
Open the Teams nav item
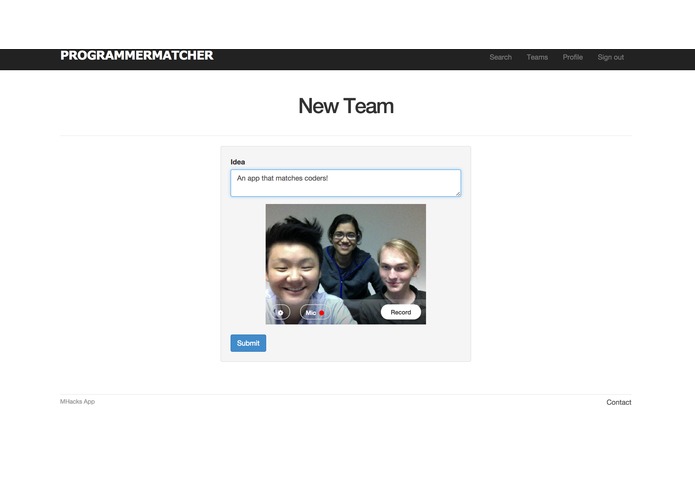pos(537,57)
